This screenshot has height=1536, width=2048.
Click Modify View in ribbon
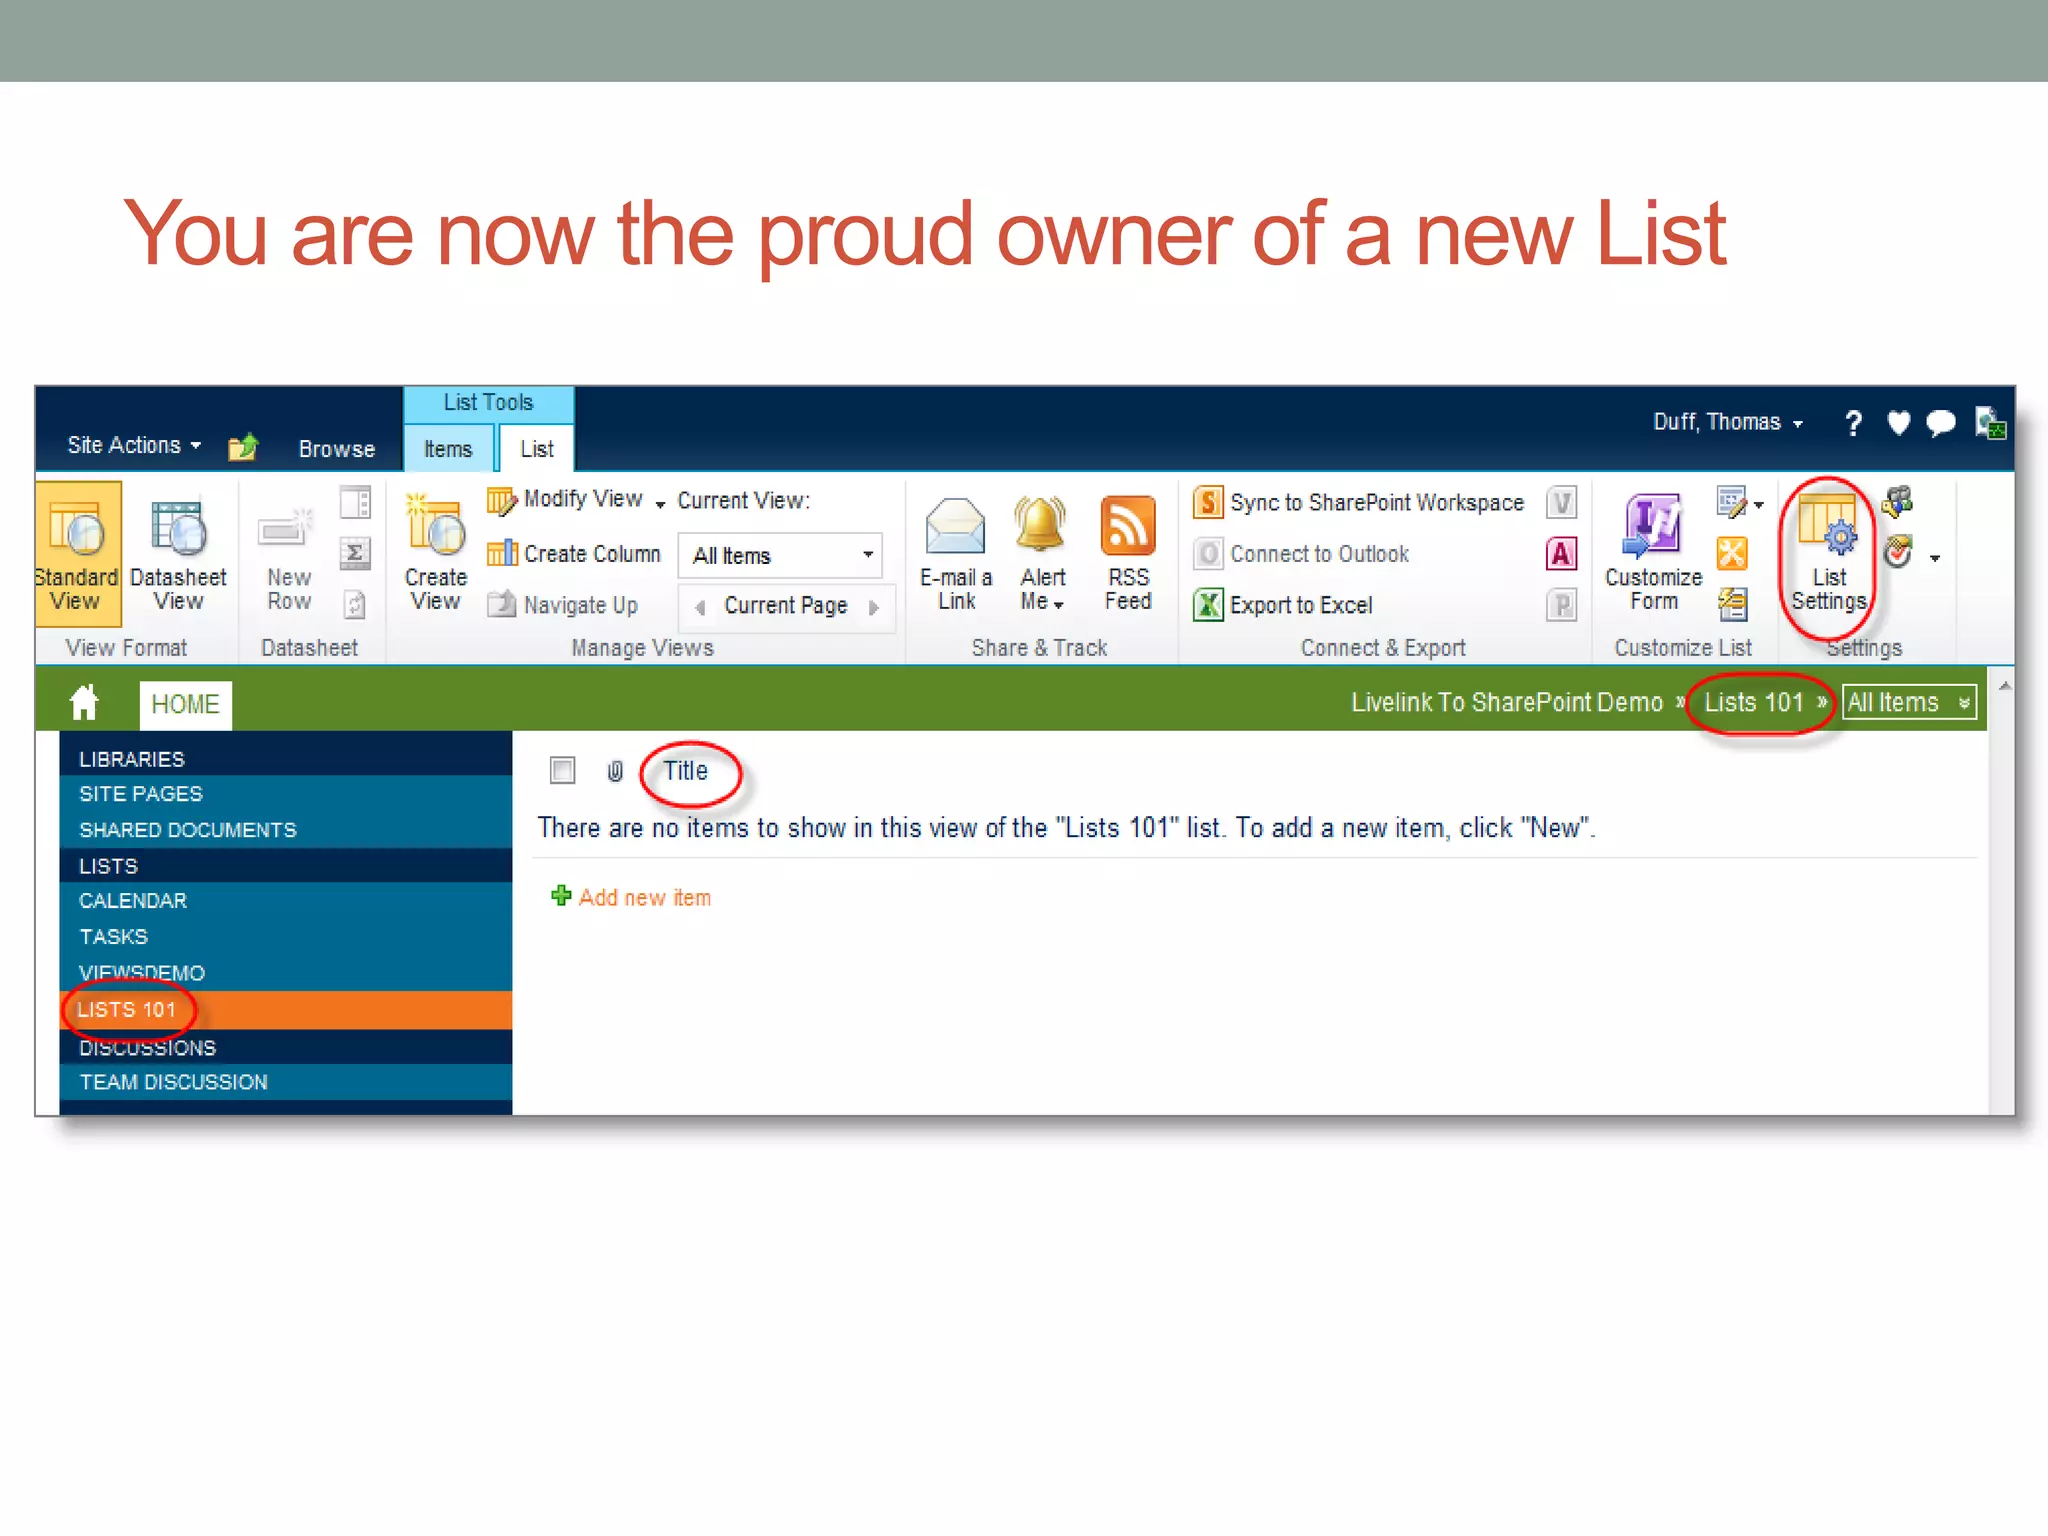click(566, 499)
